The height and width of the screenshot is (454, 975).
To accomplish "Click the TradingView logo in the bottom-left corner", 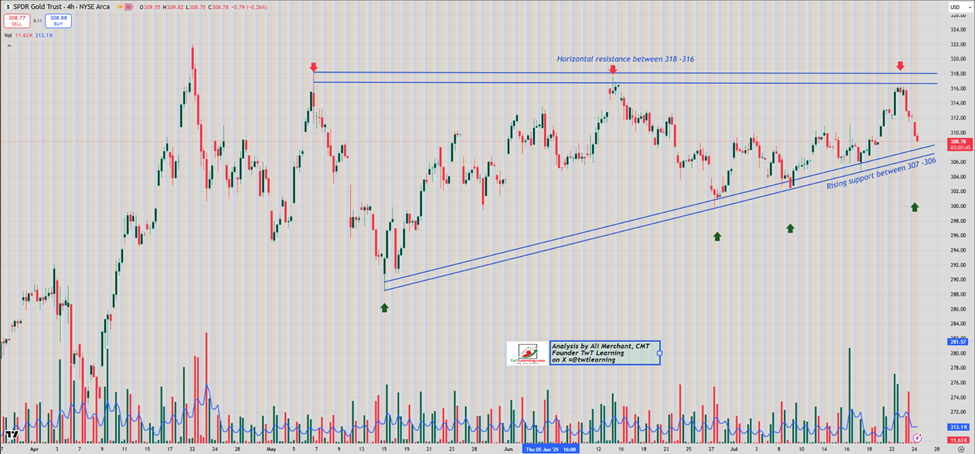I will pos(11,436).
